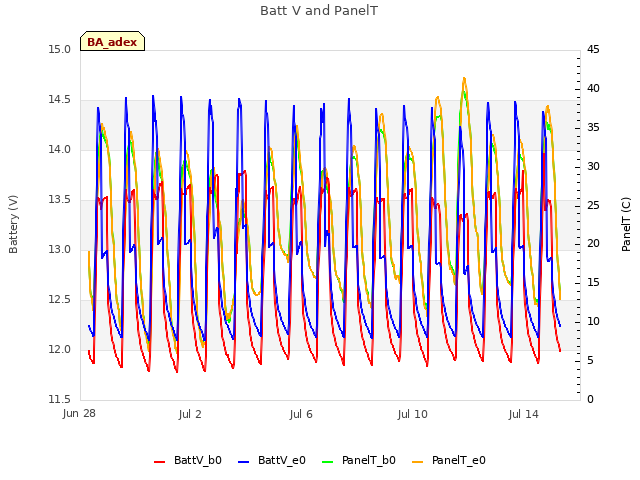This screenshot has height=480, width=640.
Task: Click the 5 right axis value
Action: click(x=590, y=361)
